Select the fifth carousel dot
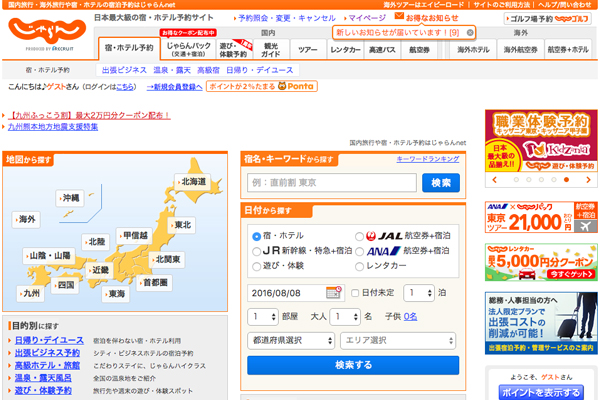This screenshot has width=600, height=400. pyautogui.click(x=566, y=180)
